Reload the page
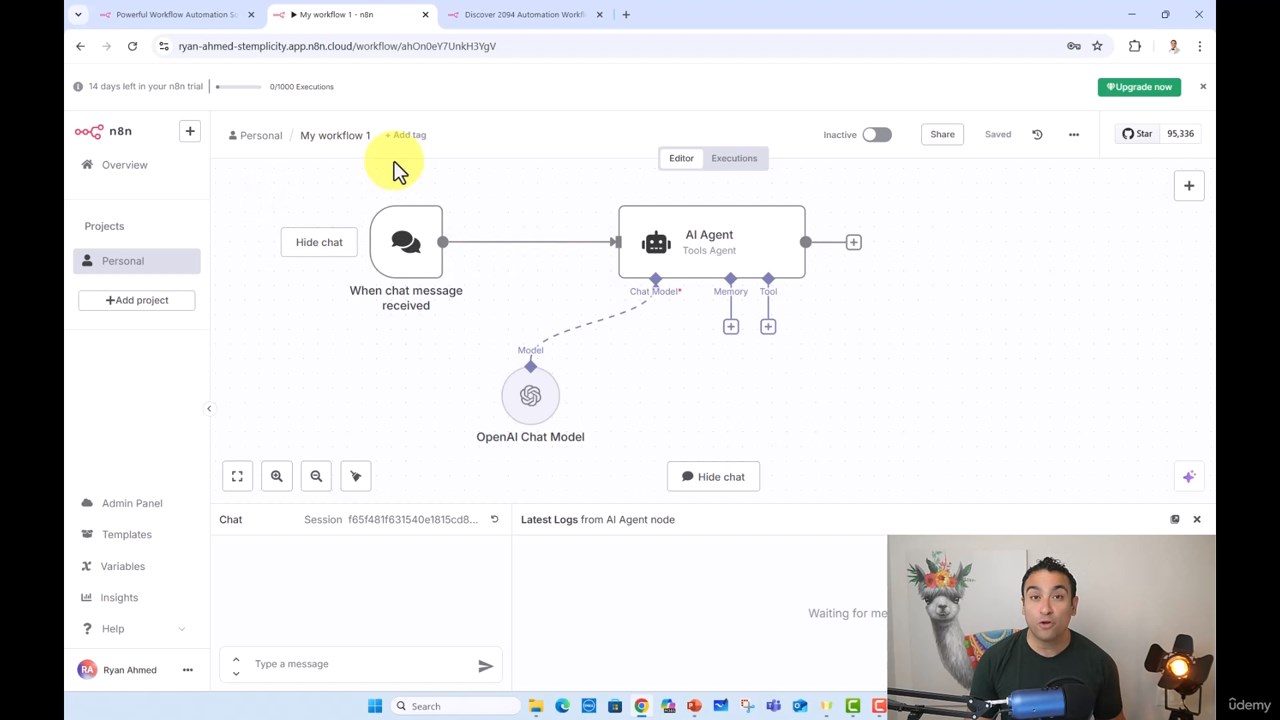The width and height of the screenshot is (1280, 720). (132, 46)
